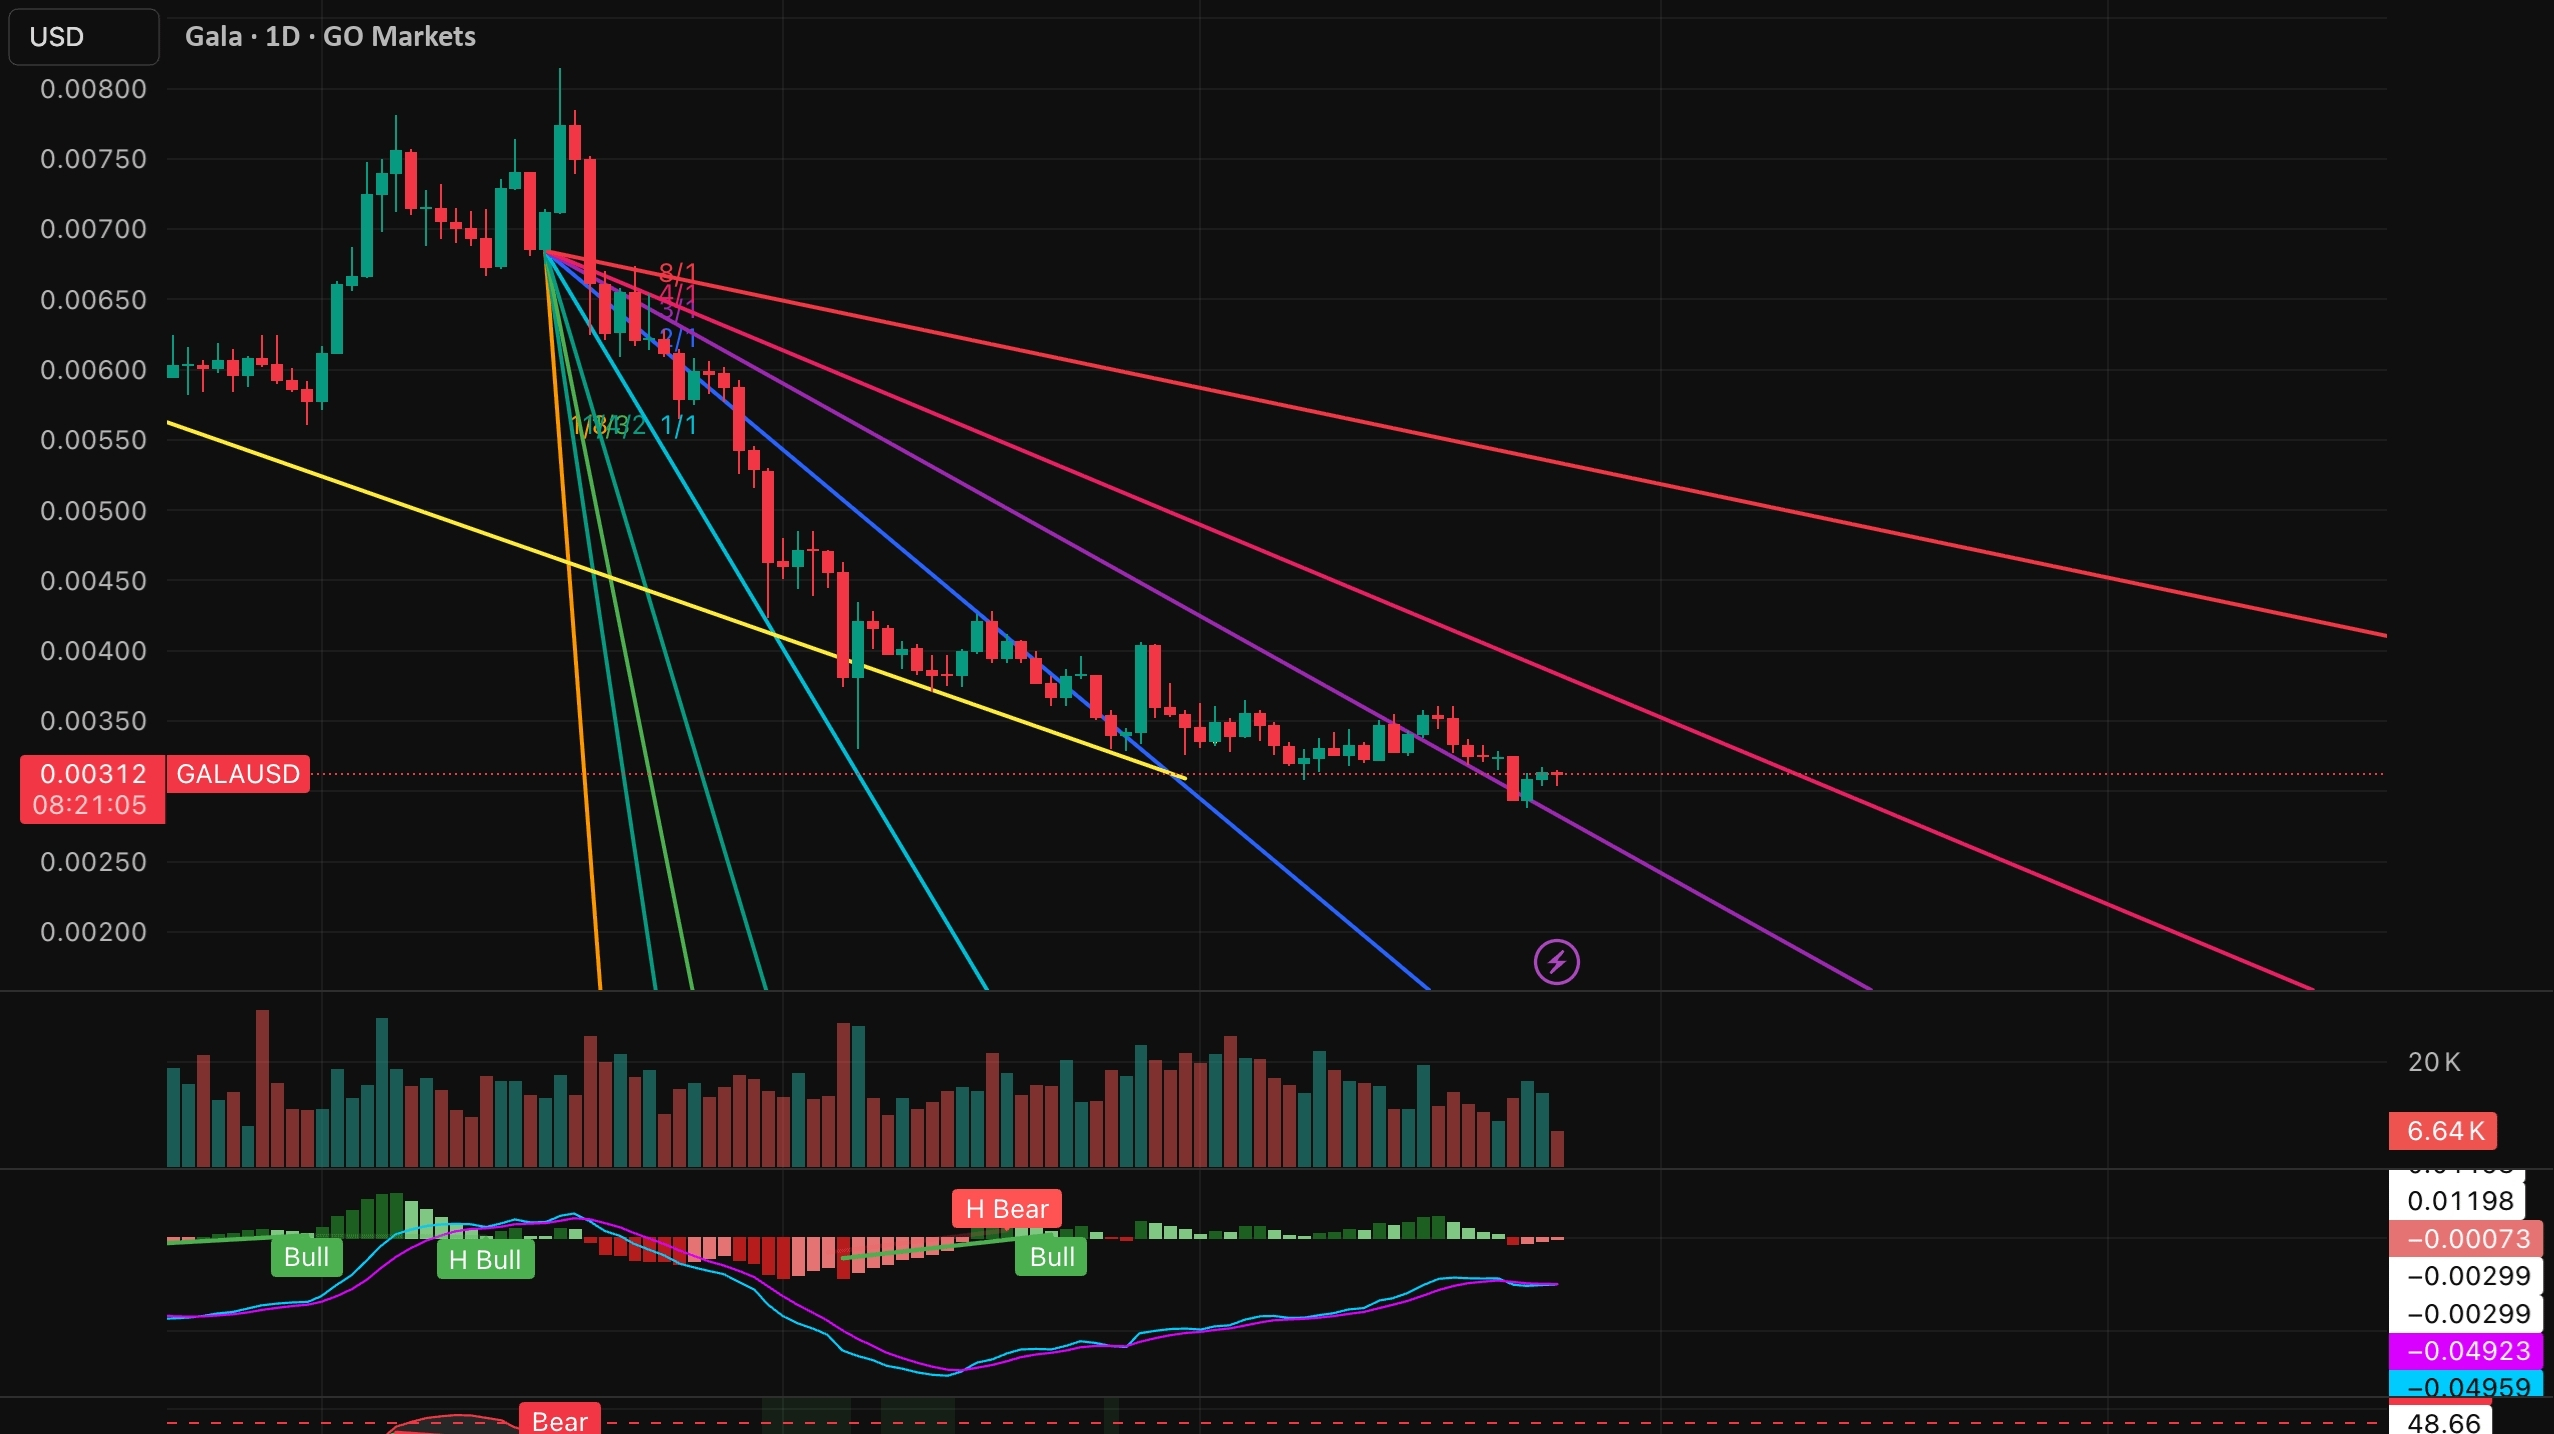Image resolution: width=2554 pixels, height=1434 pixels.
Task: Click the purple lightning bolt icon
Action: point(1556,962)
